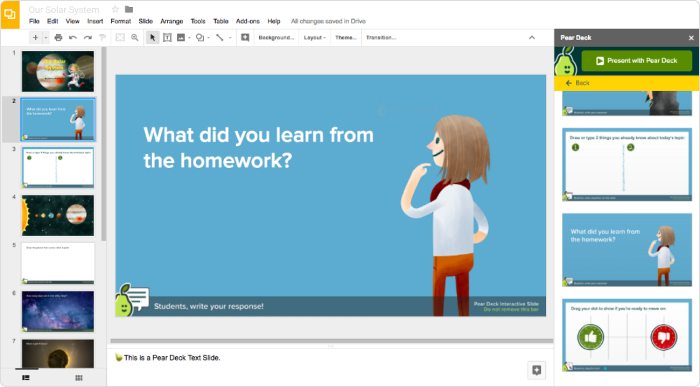Open the Add-ons menu
This screenshot has width=700, height=387.
click(x=248, y=21)
